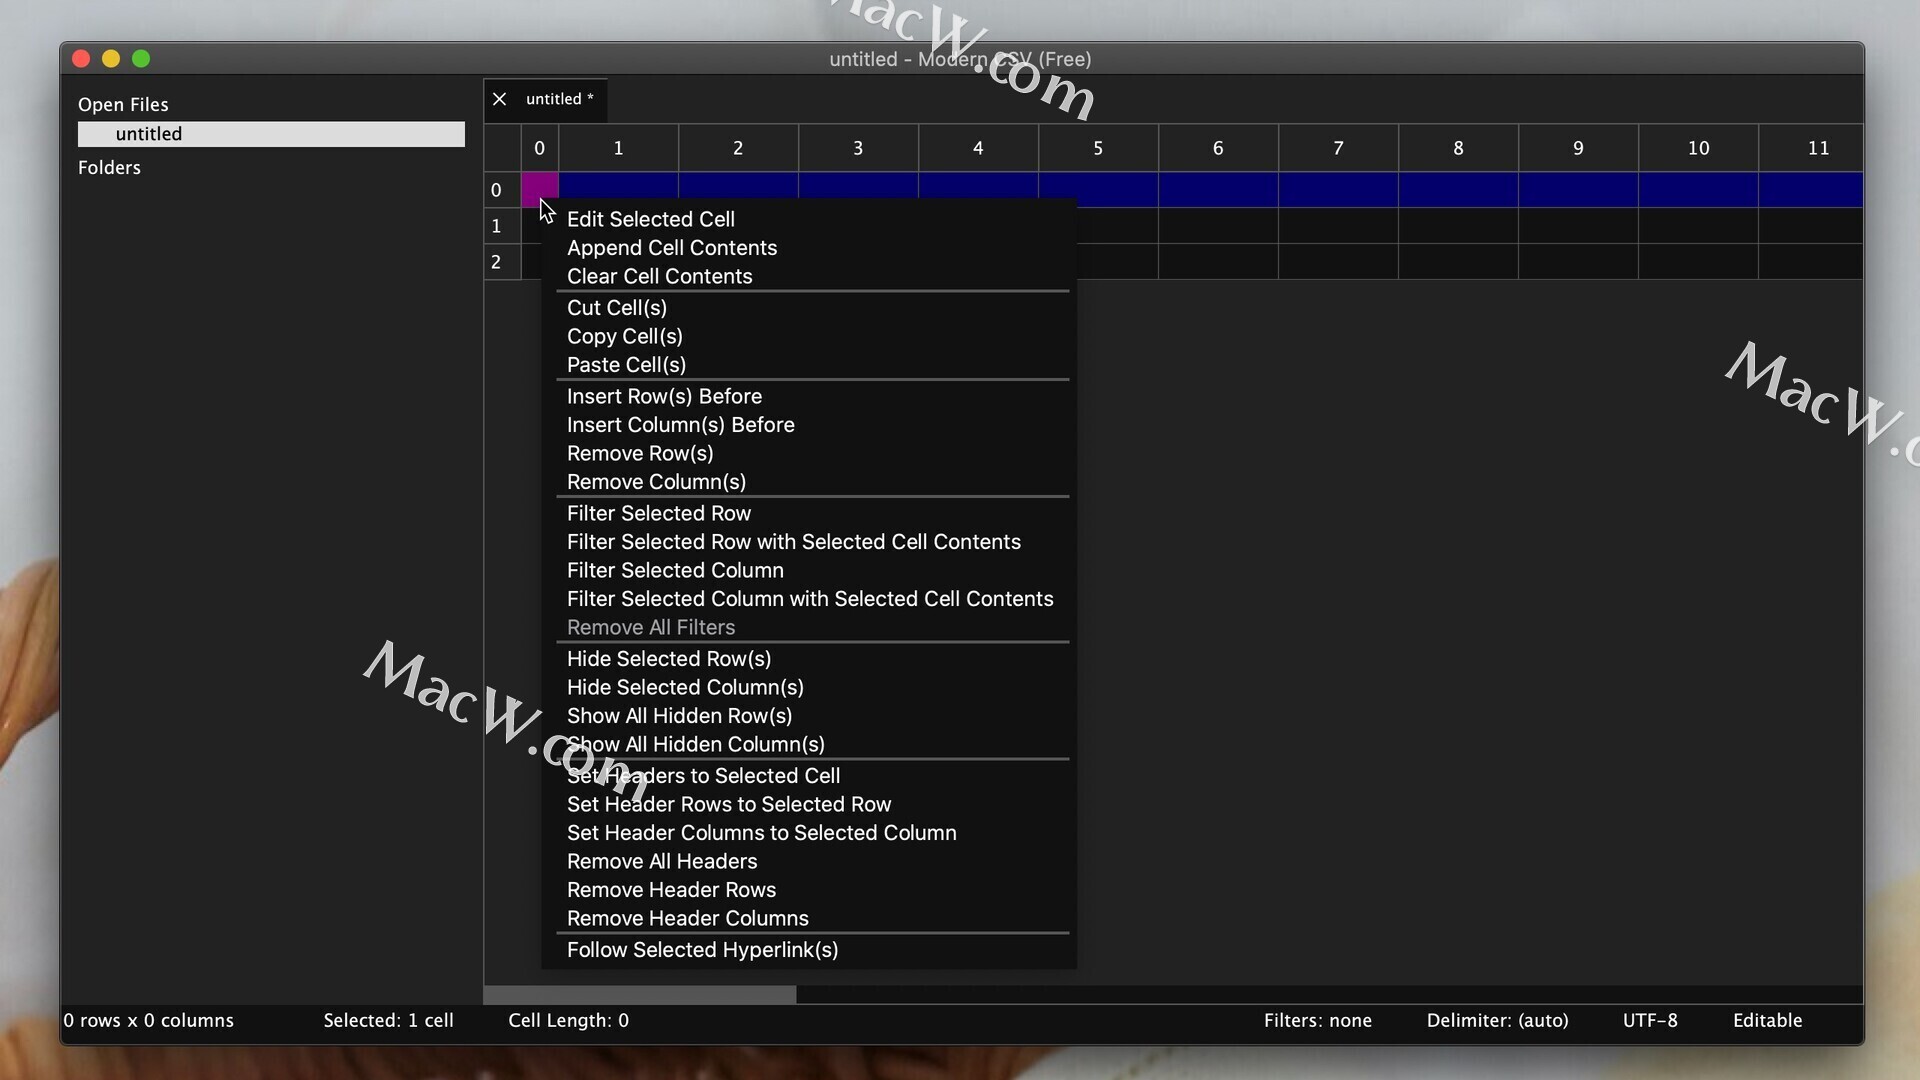Click the horizontal scrollbar thumb
The width and height of the screenshot is (1920, 1080).
640,995
